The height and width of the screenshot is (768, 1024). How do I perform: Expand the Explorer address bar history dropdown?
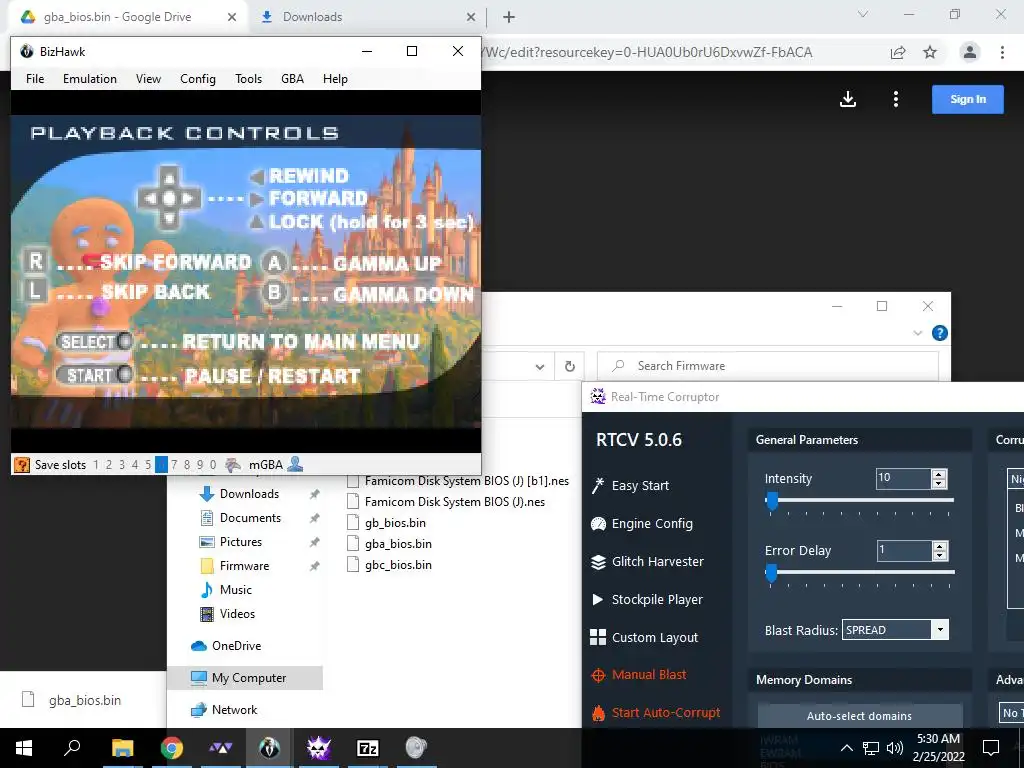coord(540,366)
